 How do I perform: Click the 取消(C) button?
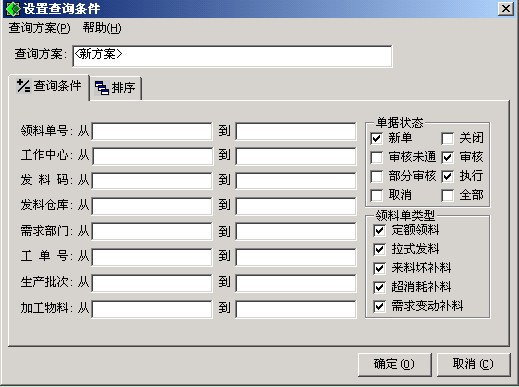(473, 364)
